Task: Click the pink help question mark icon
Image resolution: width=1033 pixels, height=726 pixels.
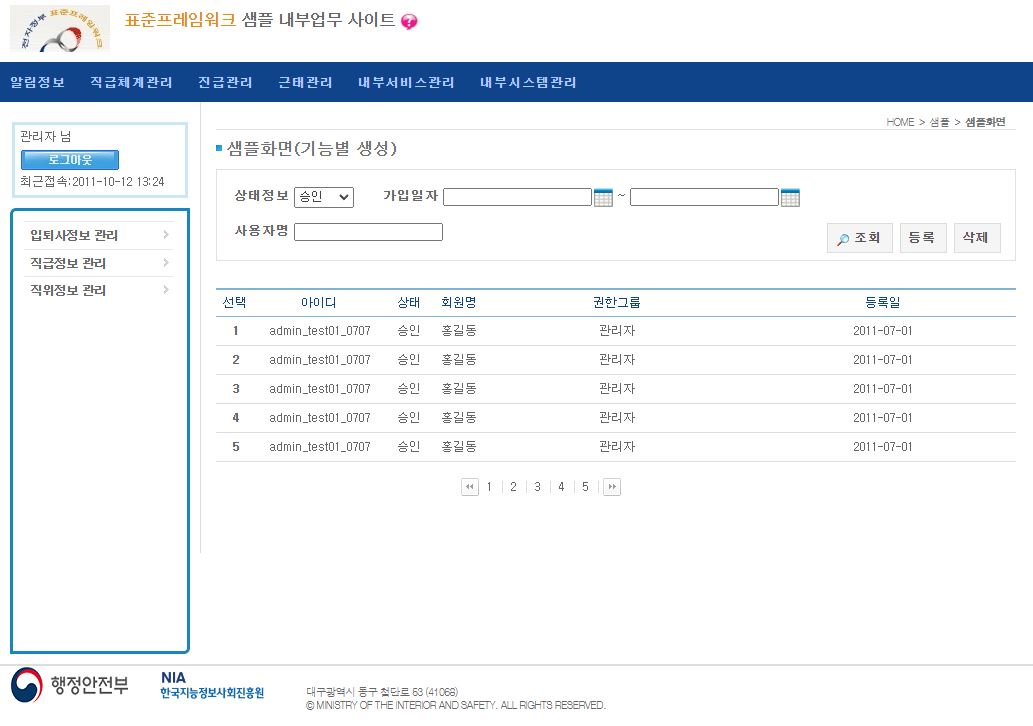Action: click(409, 22)
